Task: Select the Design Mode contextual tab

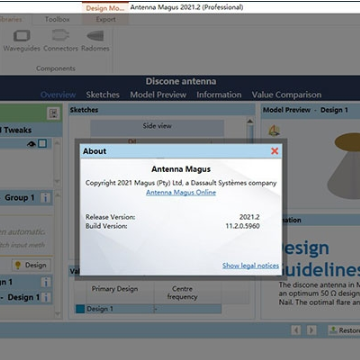Action: (x=105, y=8)
